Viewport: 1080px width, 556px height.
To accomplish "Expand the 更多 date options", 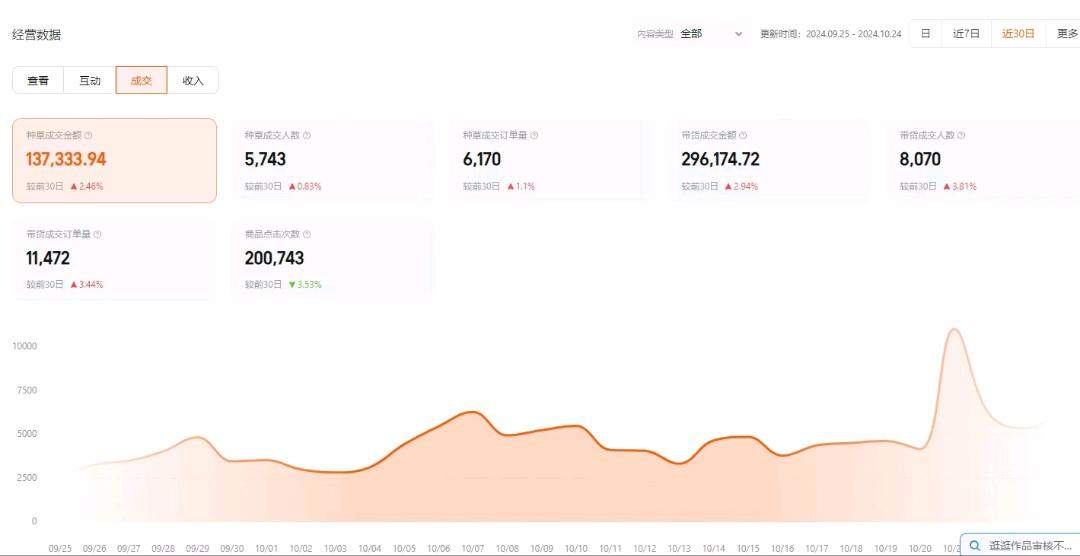I will 1066,33.
